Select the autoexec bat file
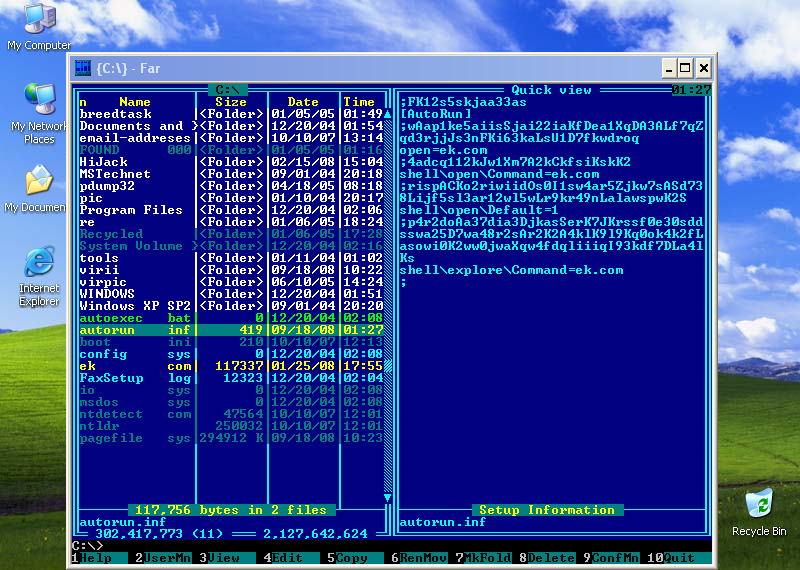The height and width of the screenshot is (570, 800). pos(231,318)
